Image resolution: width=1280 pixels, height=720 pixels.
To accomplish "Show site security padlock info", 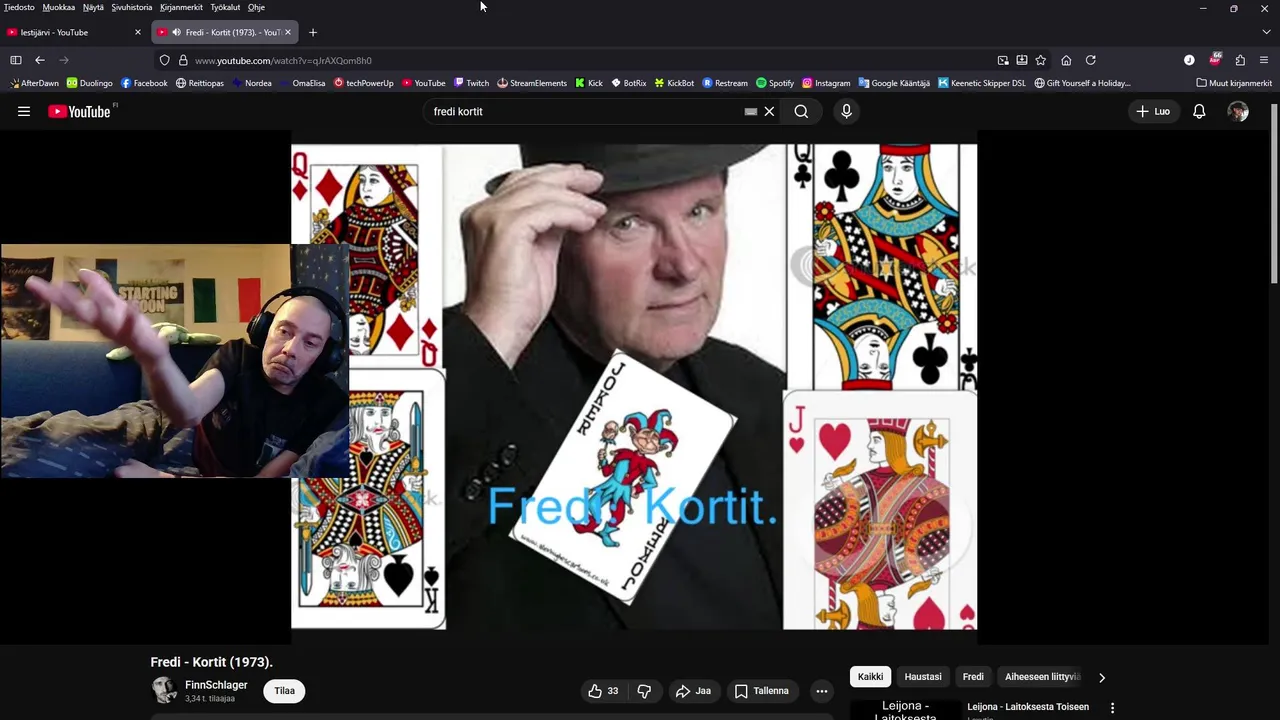I will [183, 60].
